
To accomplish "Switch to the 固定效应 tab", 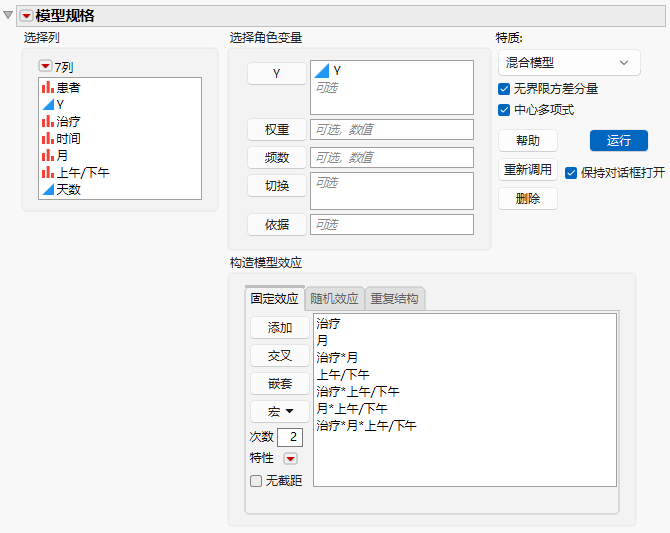I will coord(275,298).
